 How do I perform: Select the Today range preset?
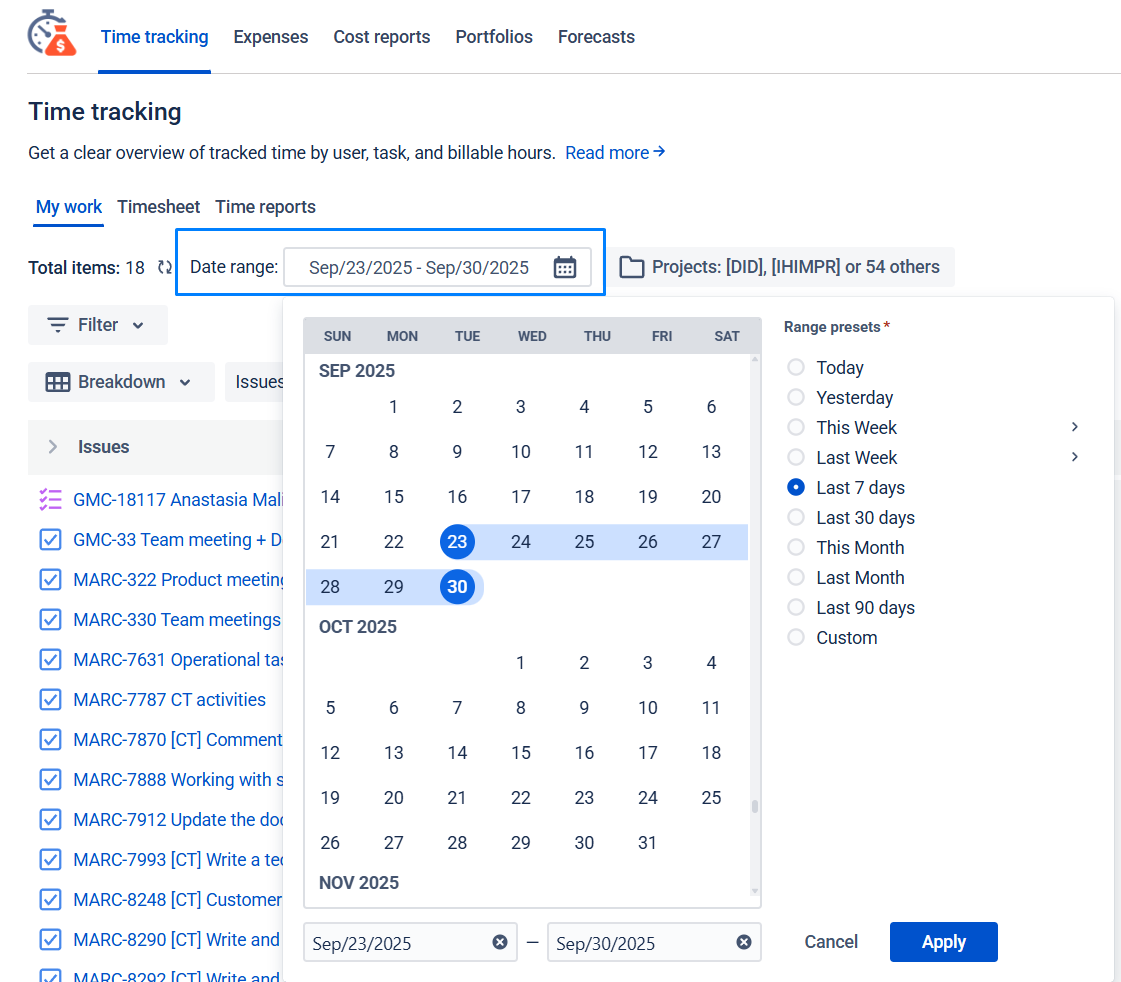[796, 368]
